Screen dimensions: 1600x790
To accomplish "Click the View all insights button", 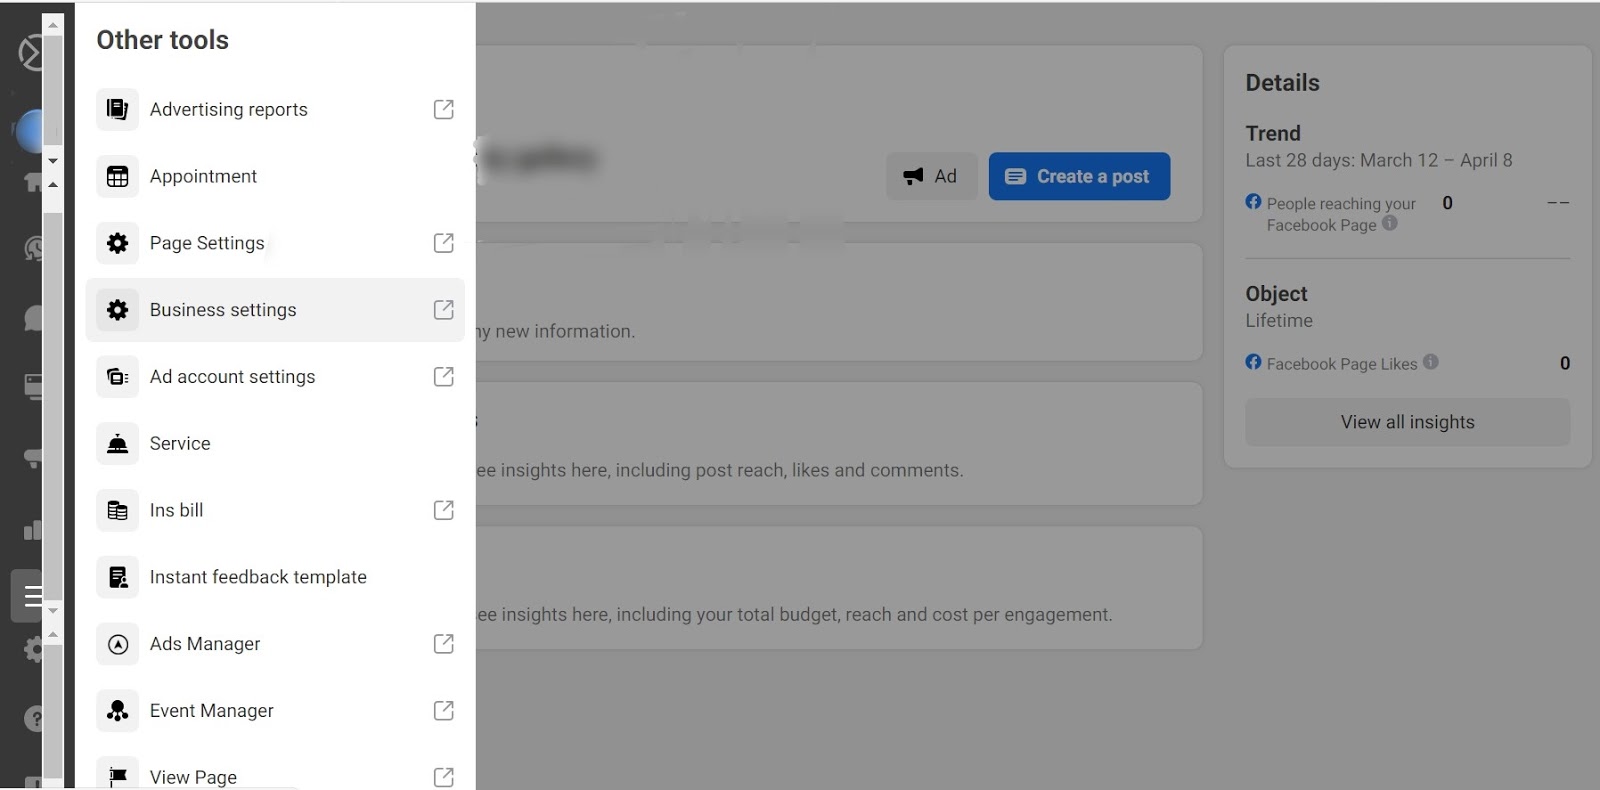I will pos(1407,422).
